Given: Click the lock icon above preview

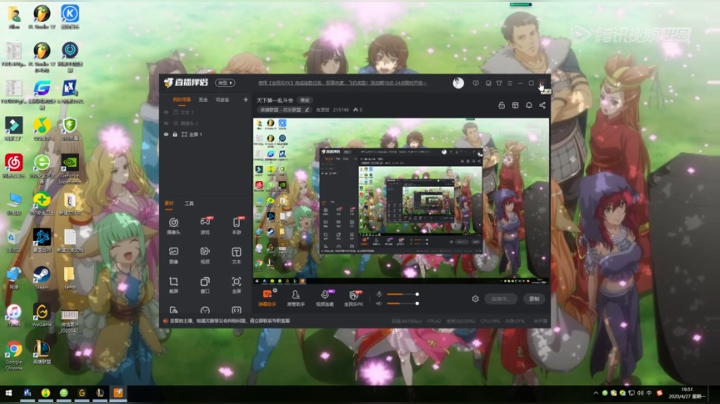Looking at the screenshot, I should tap(501, 105).
